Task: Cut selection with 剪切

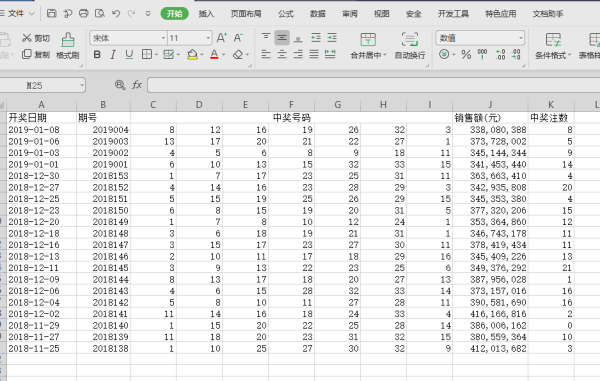Action: click(x=36, y=38)
